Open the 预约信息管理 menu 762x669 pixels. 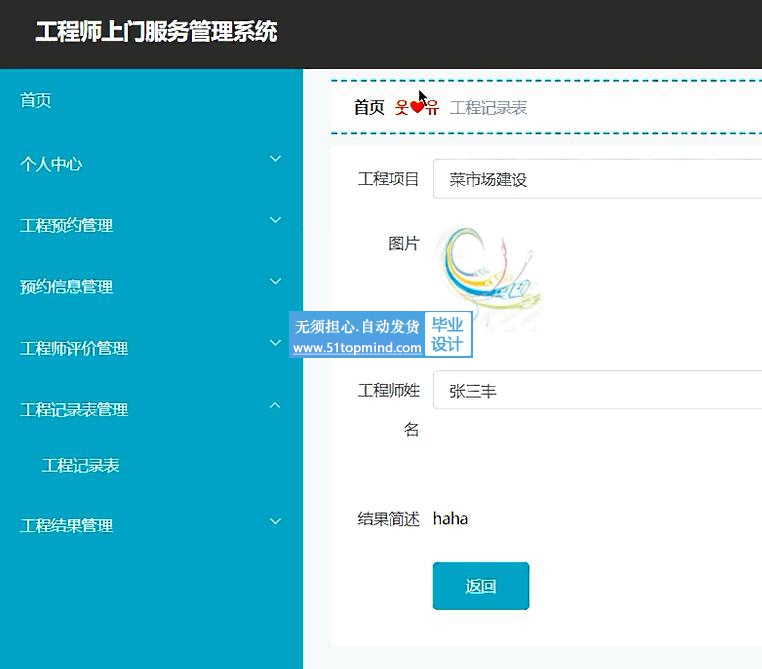pos(66,286)
